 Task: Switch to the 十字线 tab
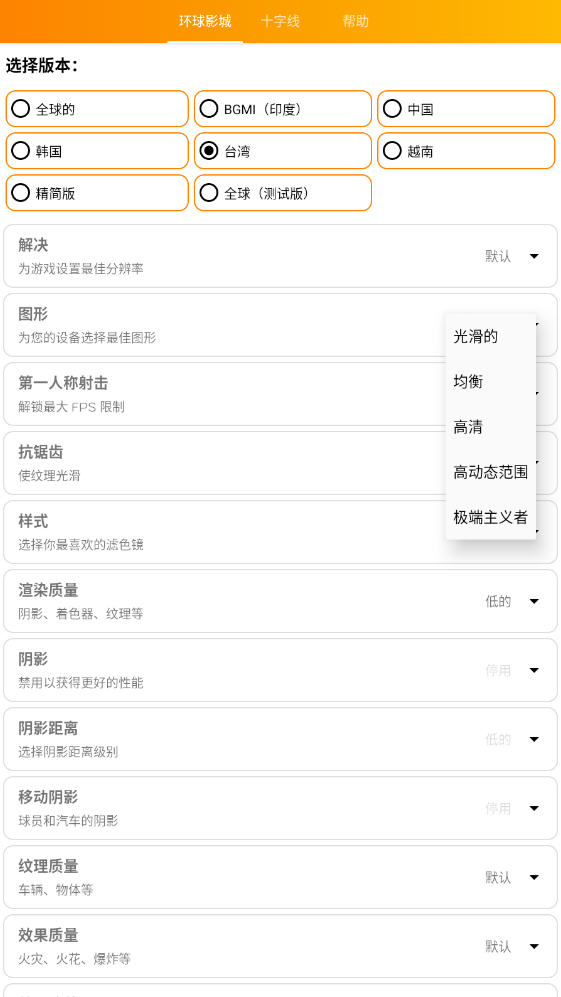(x=280, y=21)
